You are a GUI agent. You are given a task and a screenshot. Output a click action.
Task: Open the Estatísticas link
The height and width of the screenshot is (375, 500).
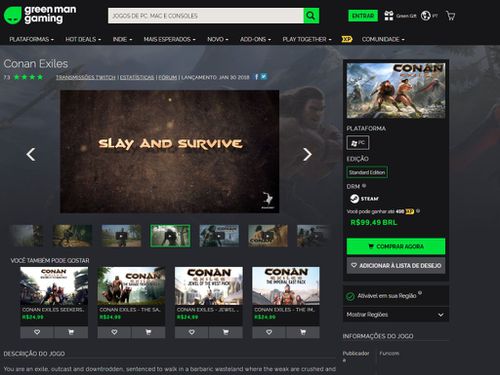(137, 77)
